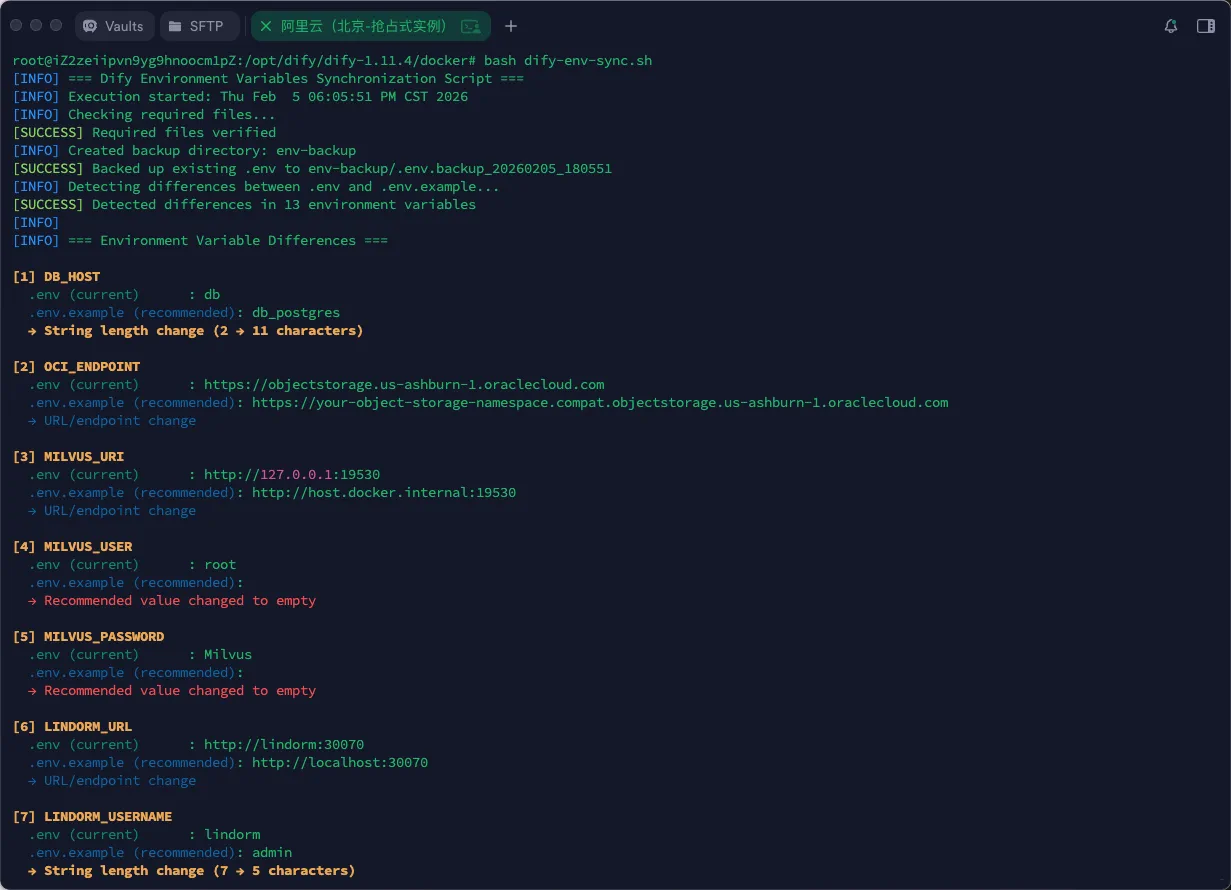Image resolution: width=1231 pixels, height=890 pixels.
Task: Click the command 'bash dify-env-sync.sh'
Action: click(x=568, y=60)
